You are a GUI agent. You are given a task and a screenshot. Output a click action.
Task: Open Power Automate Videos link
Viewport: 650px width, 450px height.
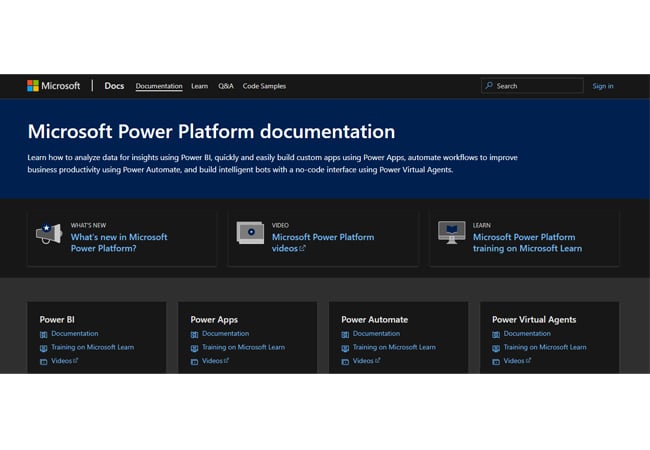point(366,361)
